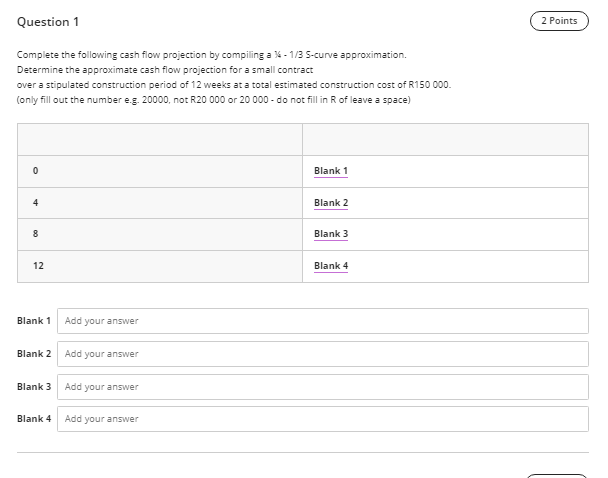Screen dimensions: 608x478
Task: Click the empty left header cell of the table
Action: (x=160, y=139)
